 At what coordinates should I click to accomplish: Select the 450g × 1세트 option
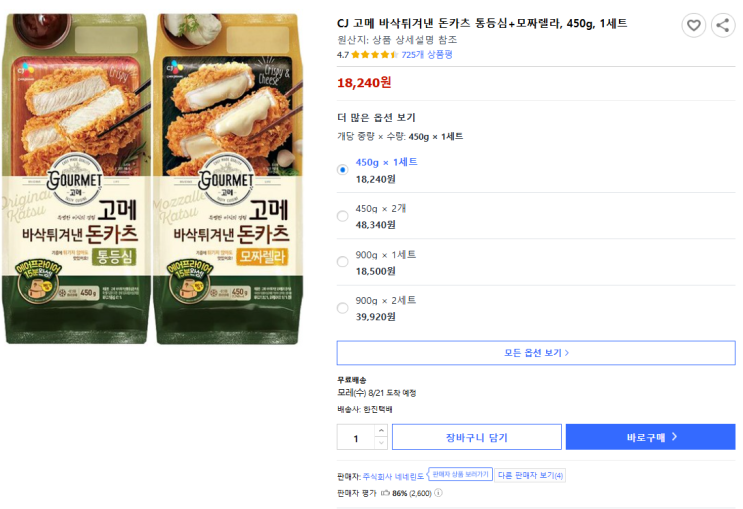point(343,169)
